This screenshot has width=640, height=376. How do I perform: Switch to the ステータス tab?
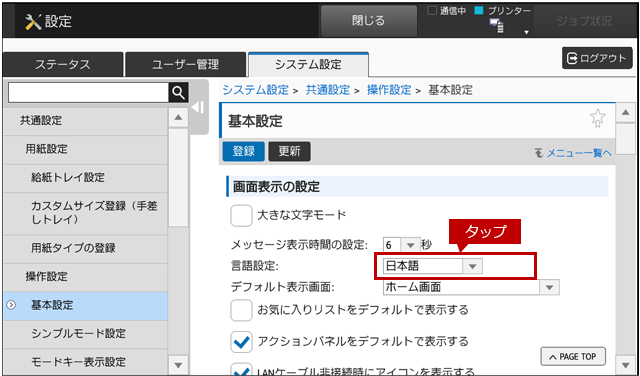click(x=62, y=65)
